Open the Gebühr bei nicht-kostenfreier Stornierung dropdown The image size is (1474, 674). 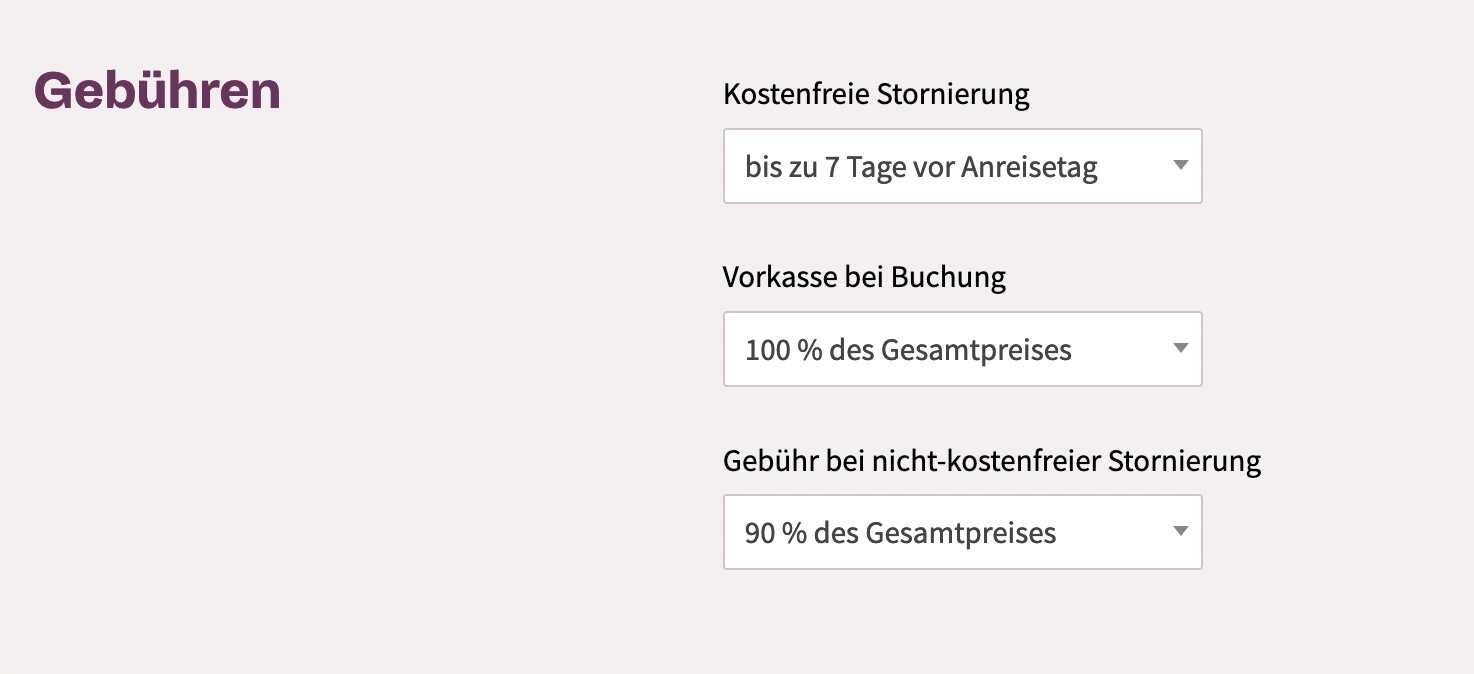click(962, 532)
